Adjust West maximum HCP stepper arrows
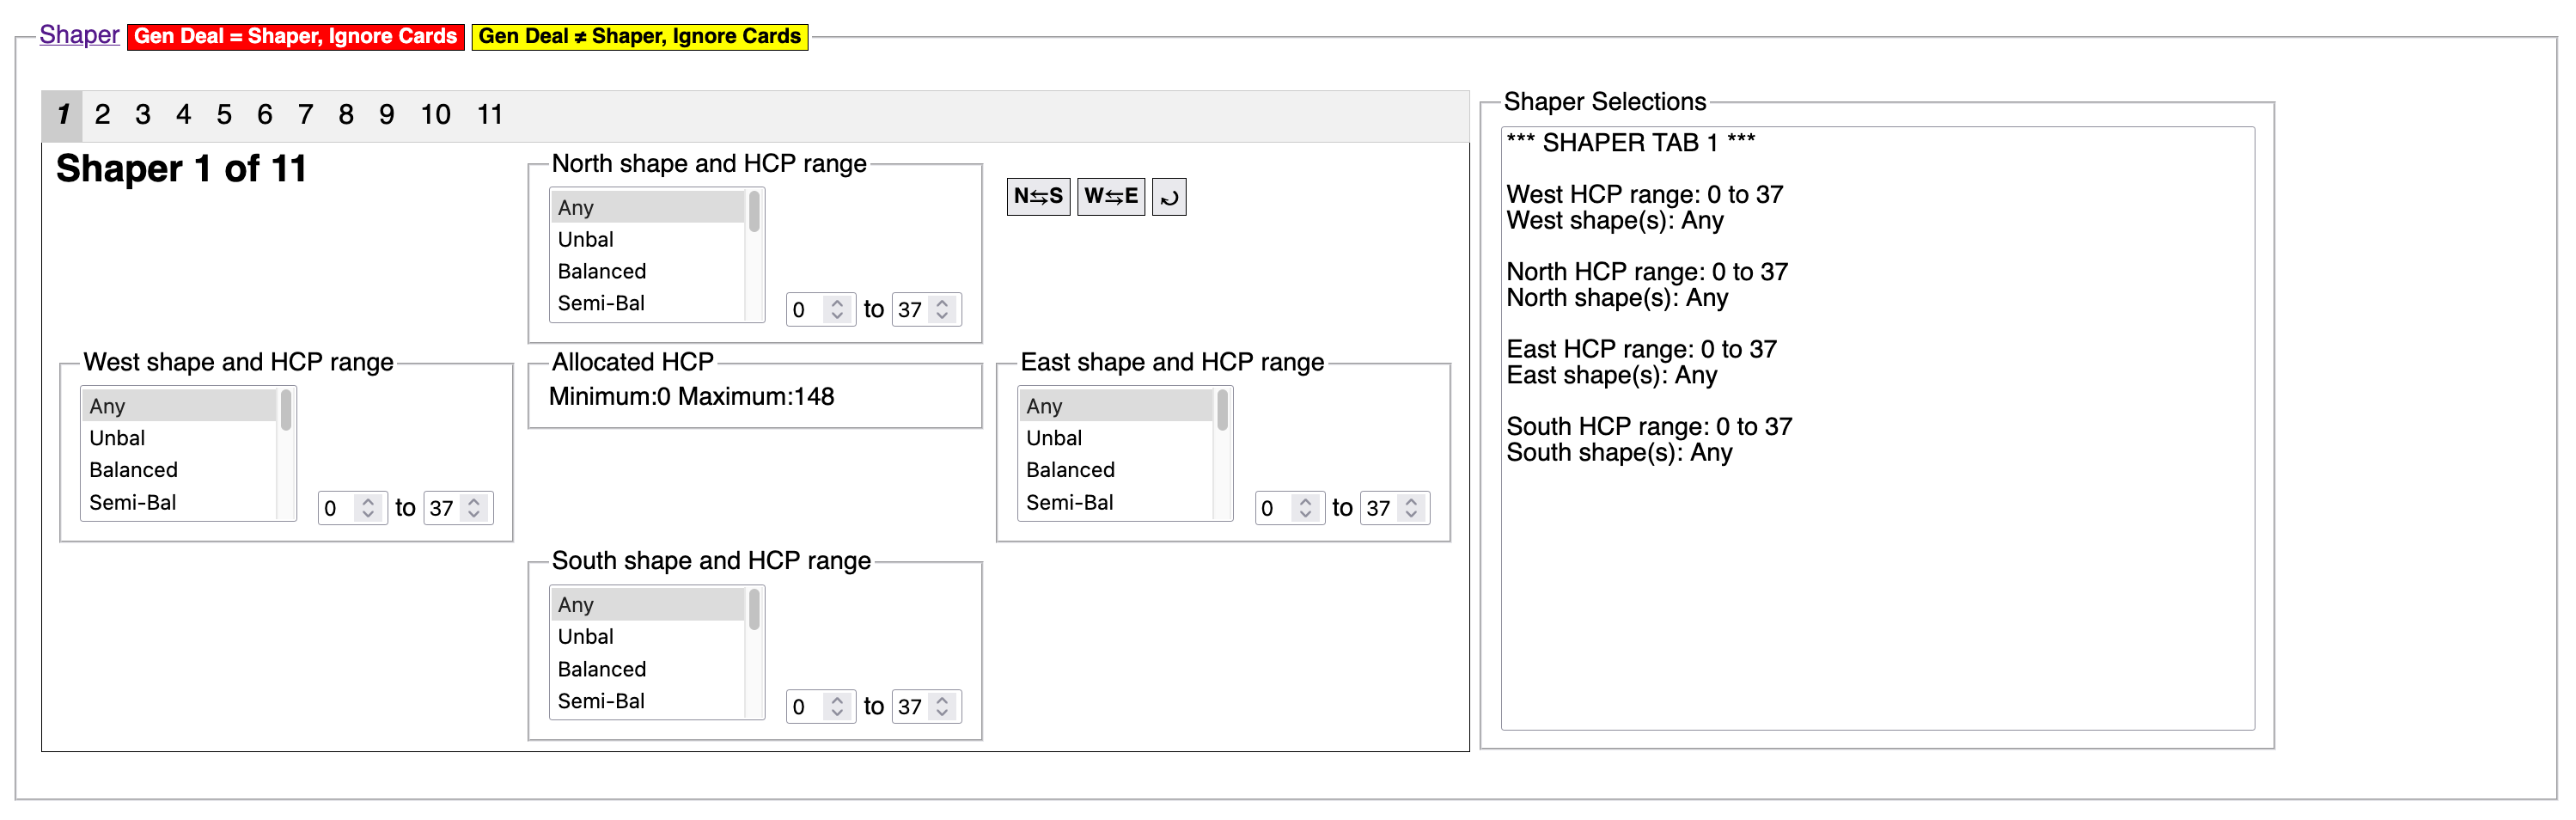2576x820 pixels. 474,508
